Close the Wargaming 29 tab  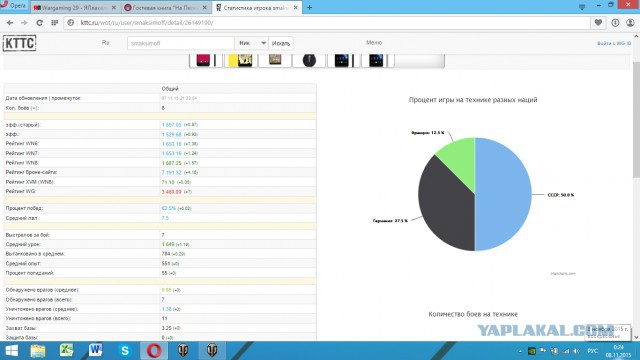(114, 7)
